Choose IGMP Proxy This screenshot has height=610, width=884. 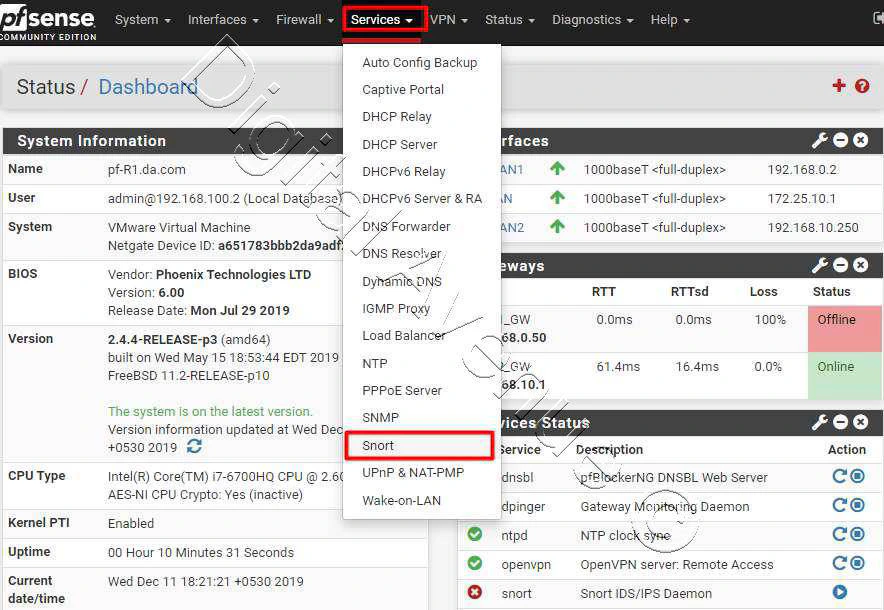click(x=421, y=308)
